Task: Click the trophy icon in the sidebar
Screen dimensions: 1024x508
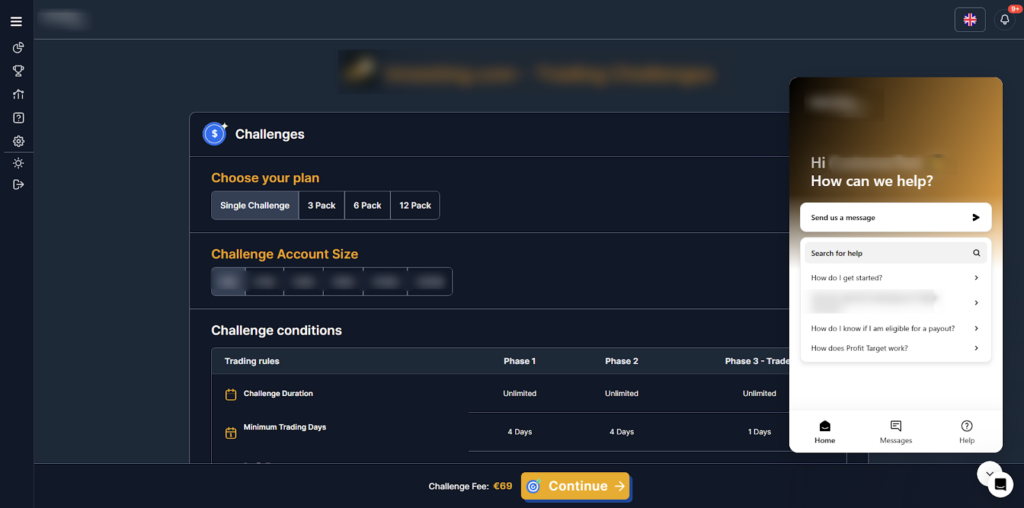Action: click(x=18, y=71)
